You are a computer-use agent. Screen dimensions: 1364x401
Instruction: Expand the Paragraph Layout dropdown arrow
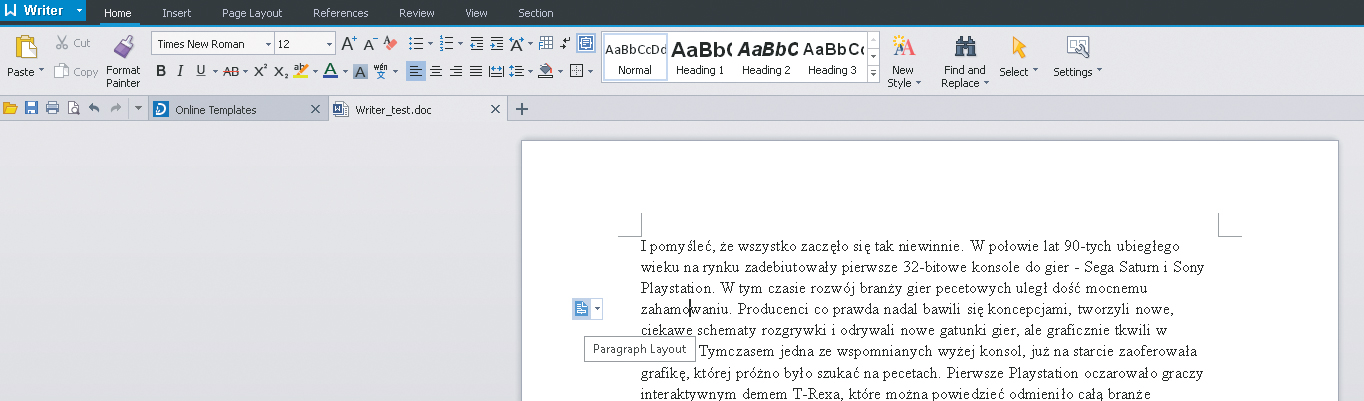(x=598, y=310)
